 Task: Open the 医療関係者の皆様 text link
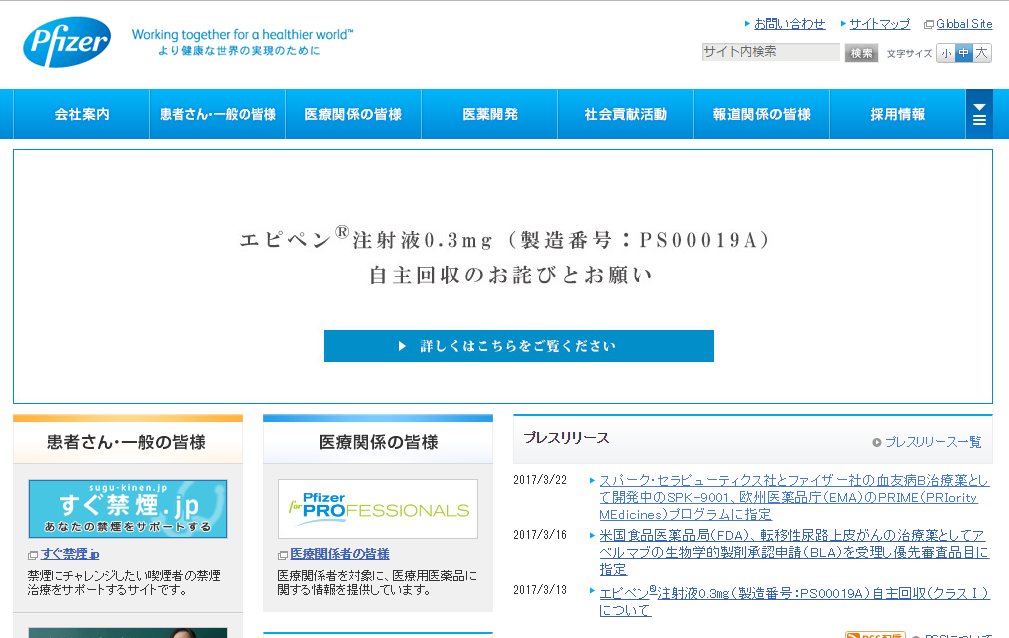point(340,554)
